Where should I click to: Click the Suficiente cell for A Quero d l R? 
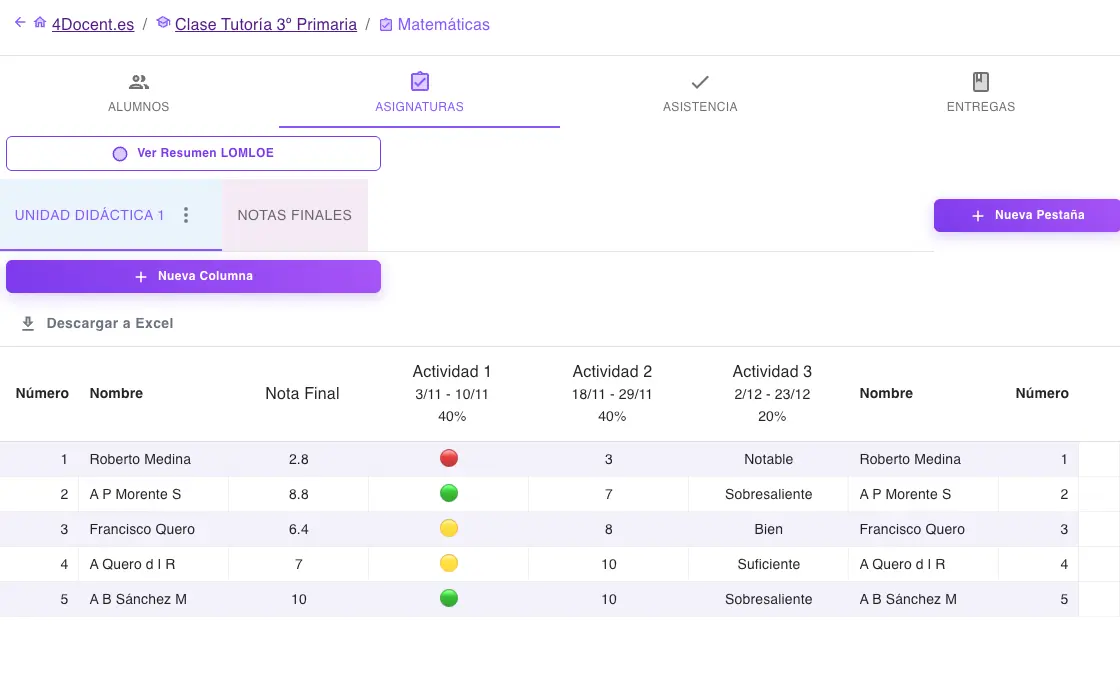(x=769, y=564)
